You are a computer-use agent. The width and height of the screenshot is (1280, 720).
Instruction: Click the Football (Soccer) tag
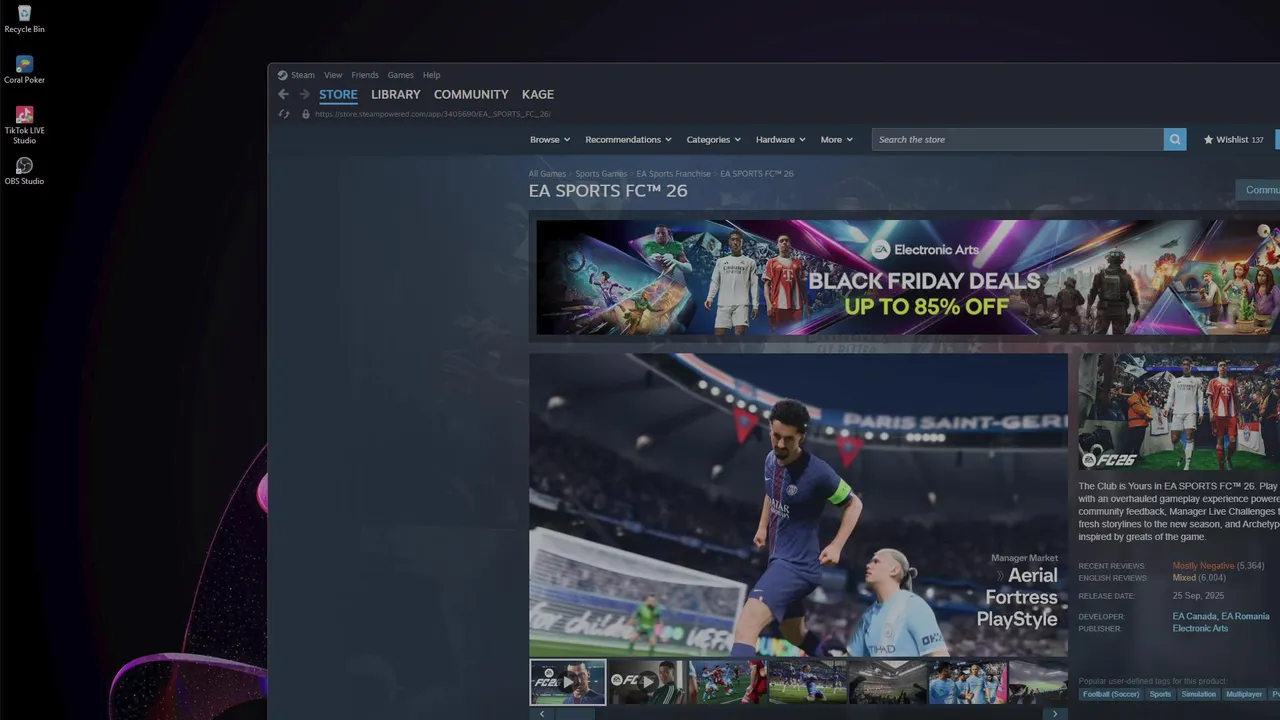click(1111, 694)
